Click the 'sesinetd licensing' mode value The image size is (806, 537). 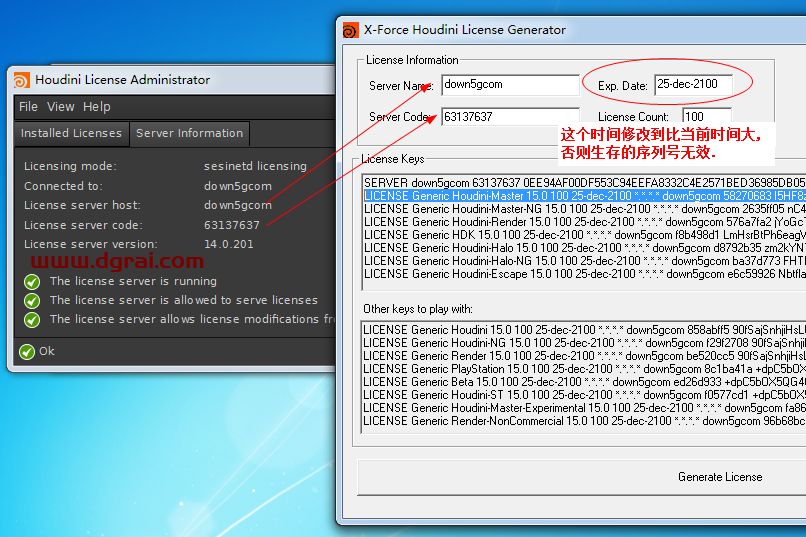255,166
